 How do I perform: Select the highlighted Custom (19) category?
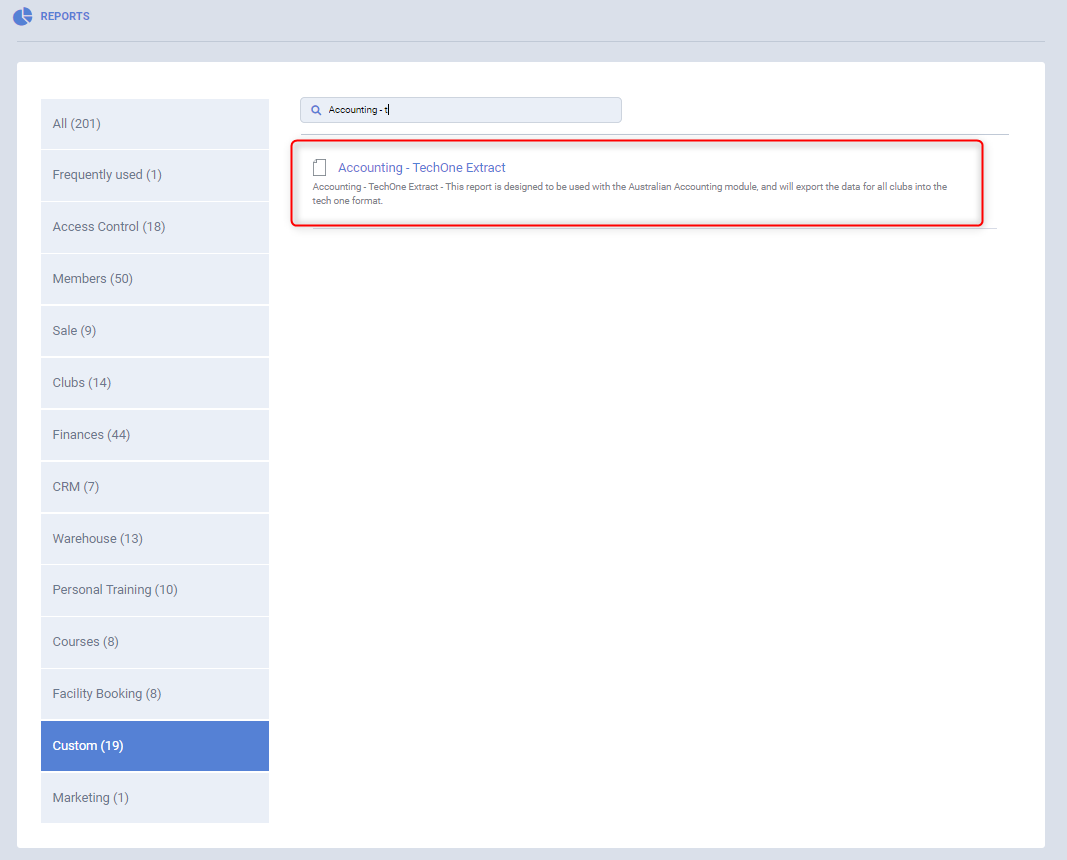point(154,746)
